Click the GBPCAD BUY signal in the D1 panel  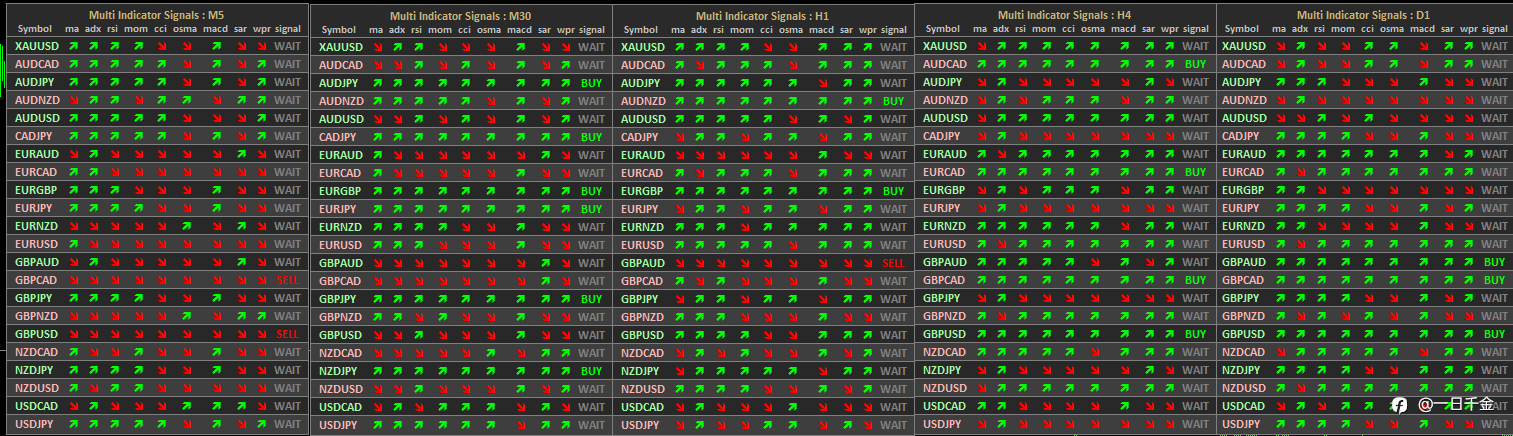1494,280
